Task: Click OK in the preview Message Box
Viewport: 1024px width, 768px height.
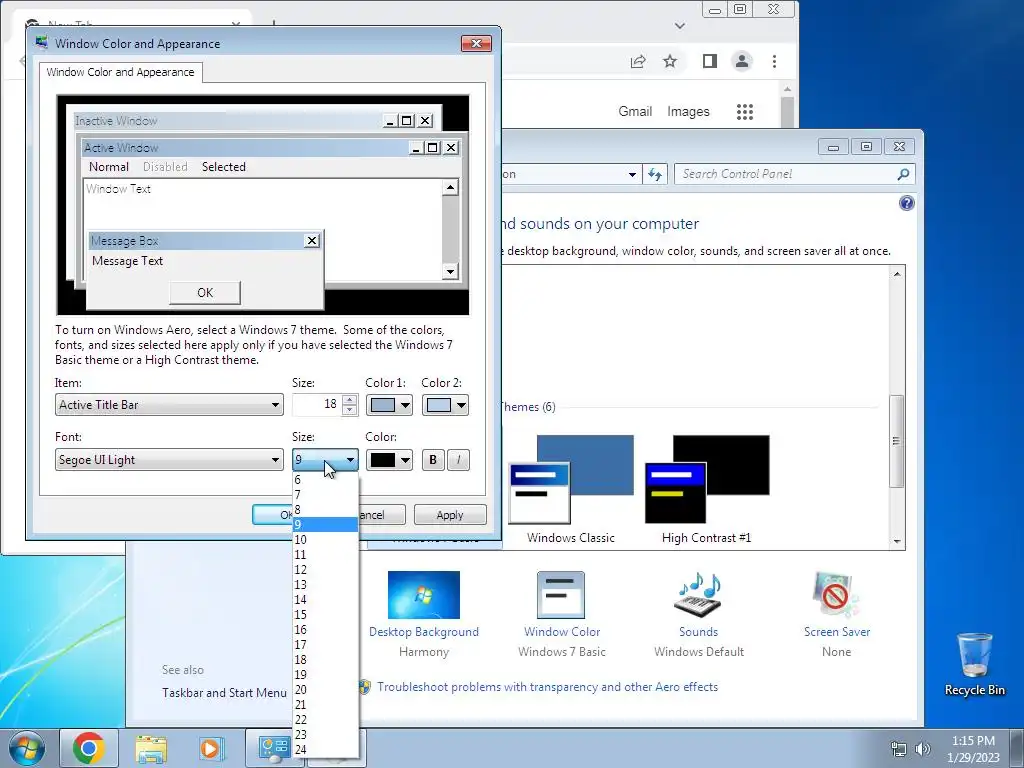Action: point(205,293)
